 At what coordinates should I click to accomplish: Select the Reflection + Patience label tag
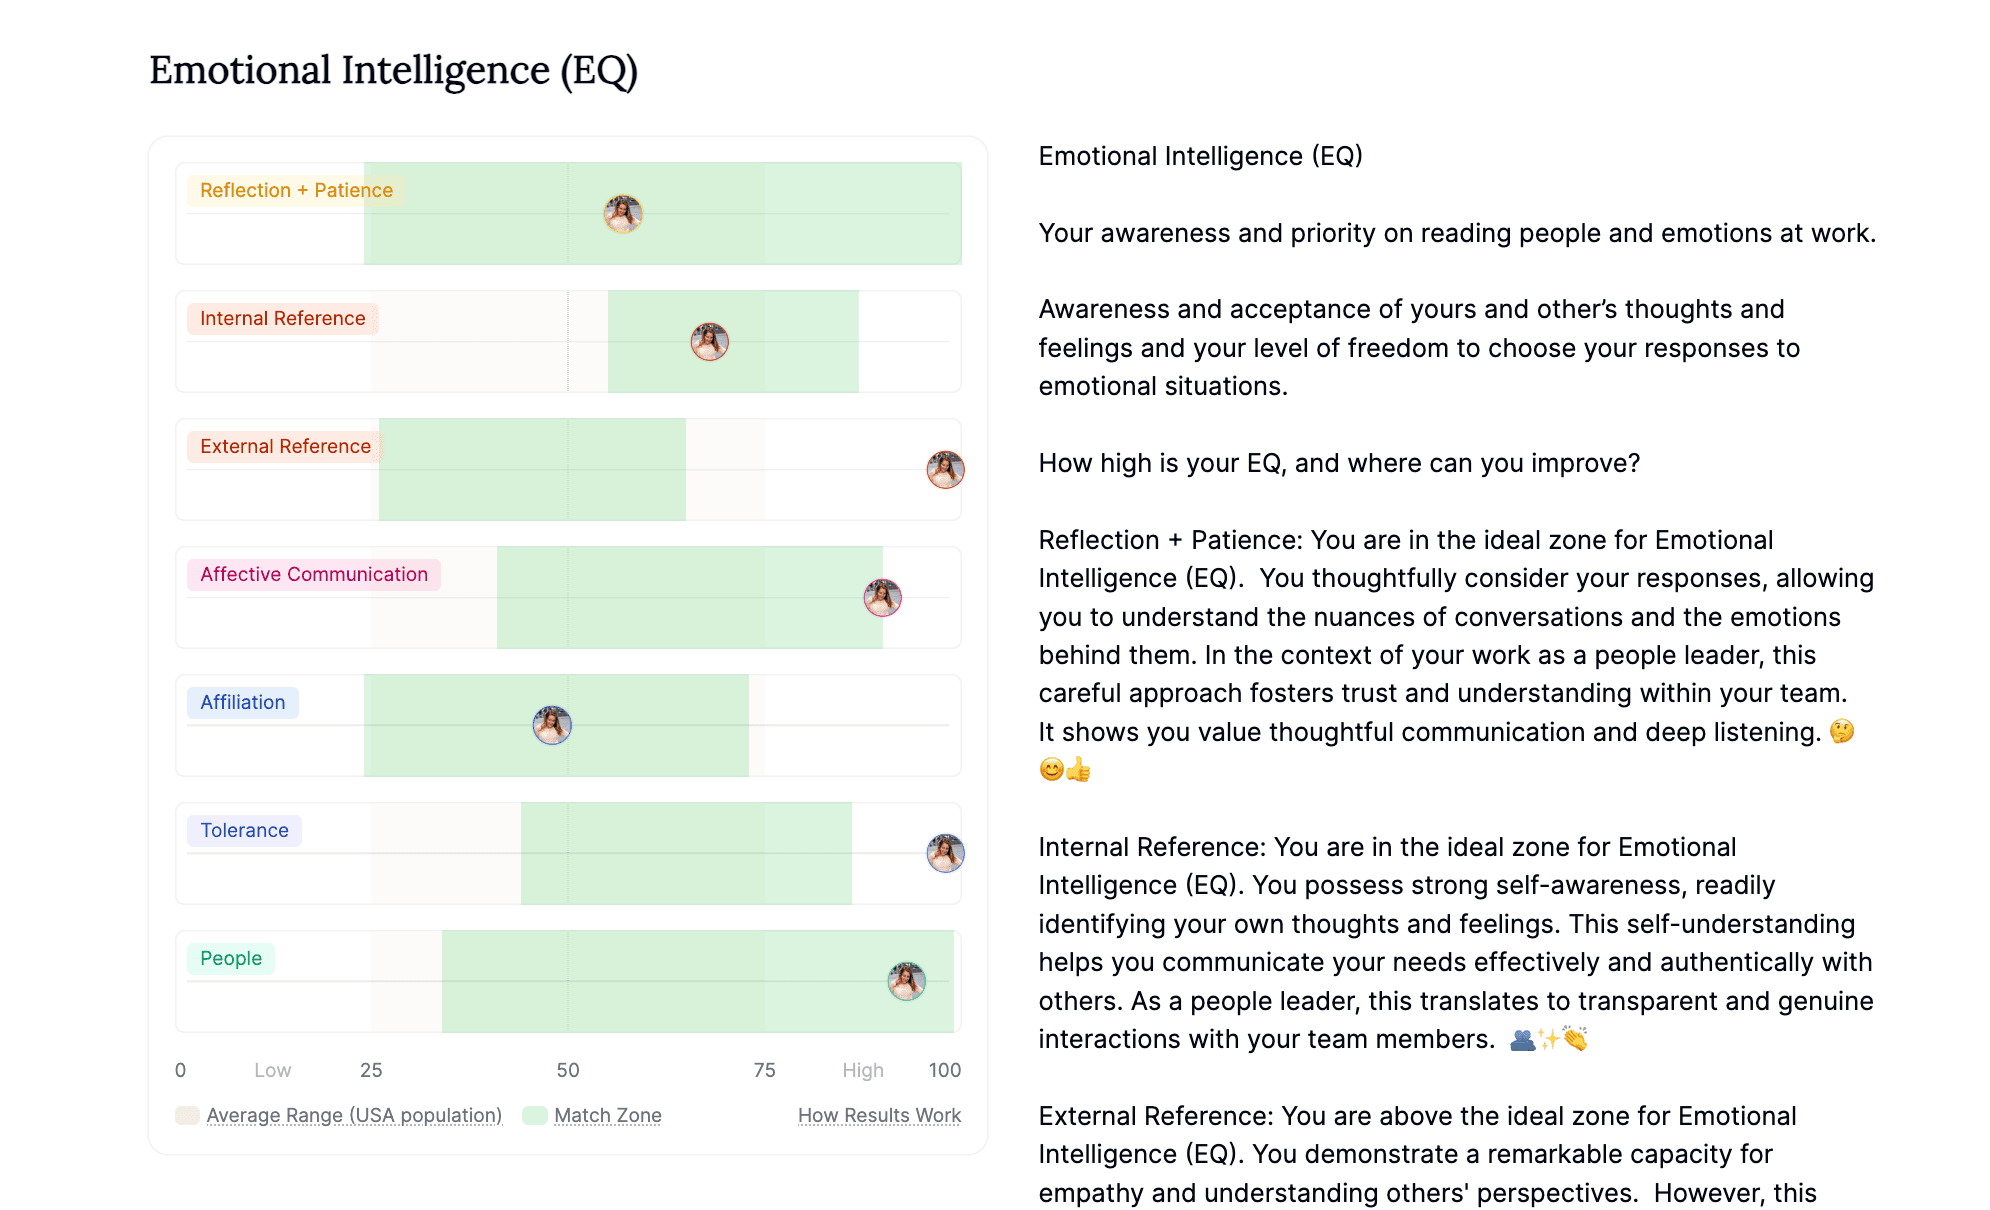[296, 190]
